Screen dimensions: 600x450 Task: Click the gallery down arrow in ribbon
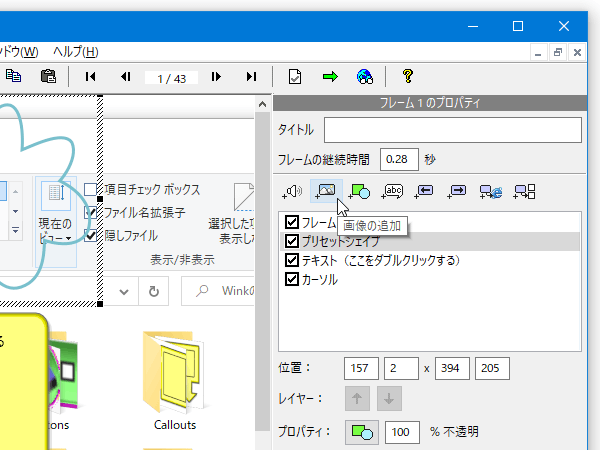tap(15, 211)
